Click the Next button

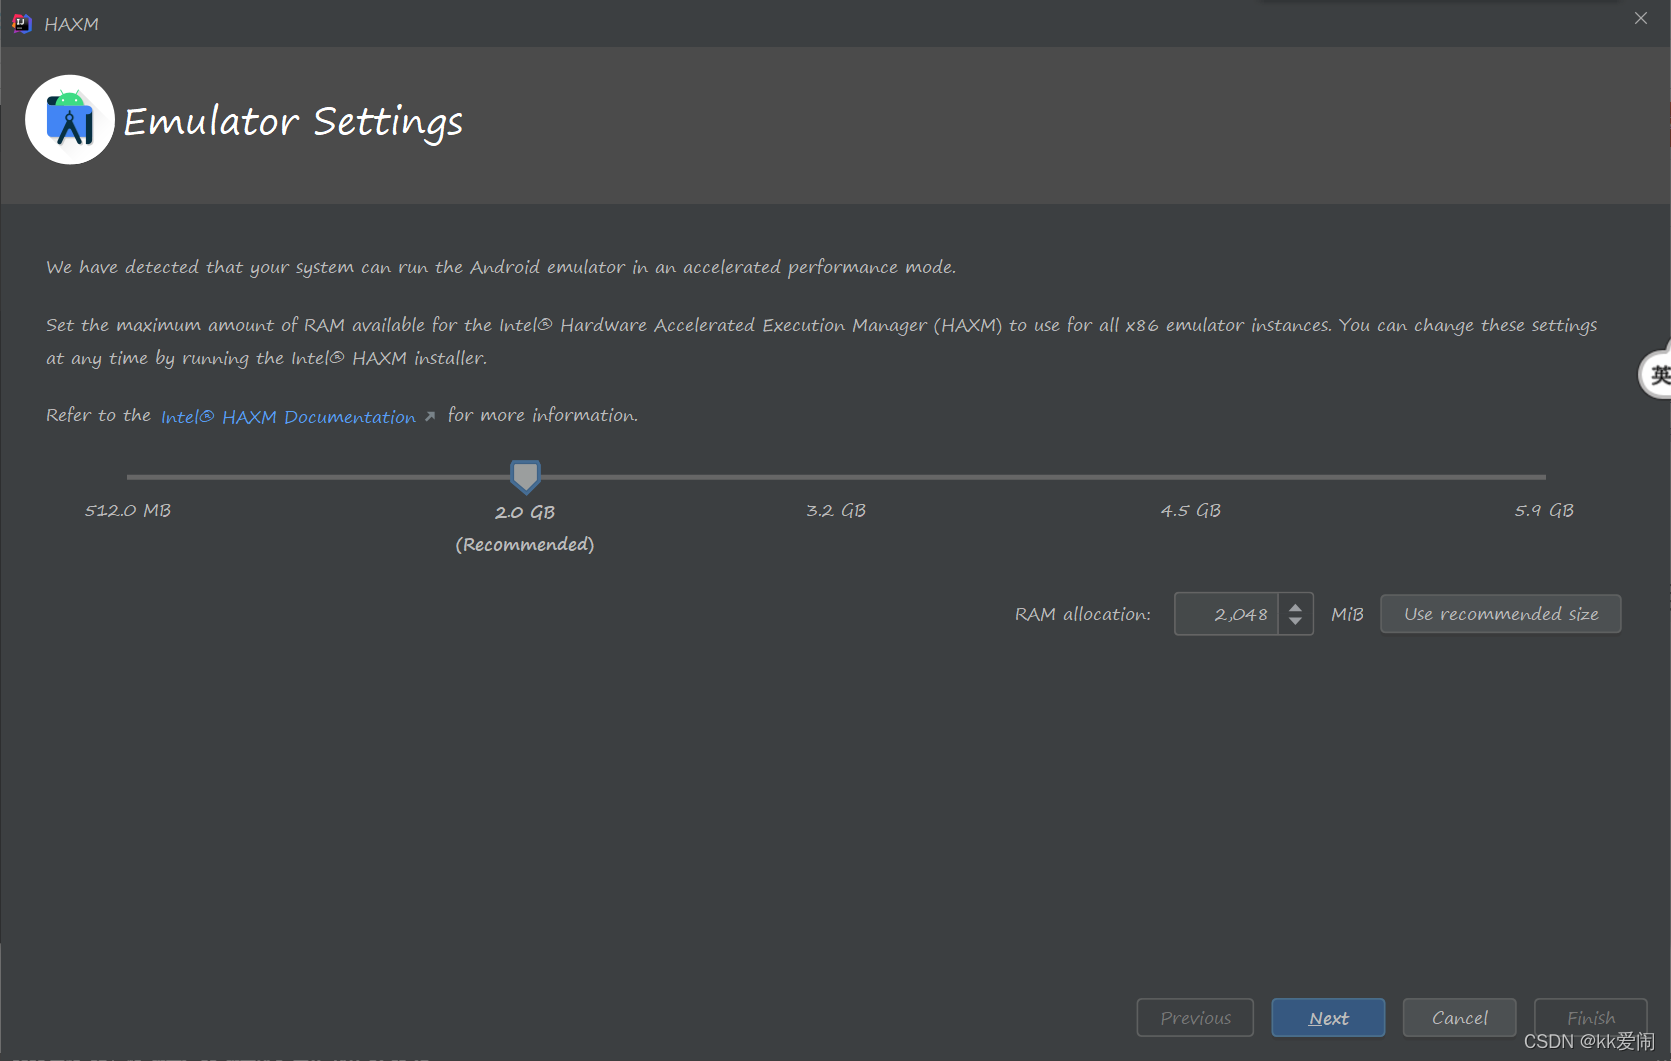1328,1018
